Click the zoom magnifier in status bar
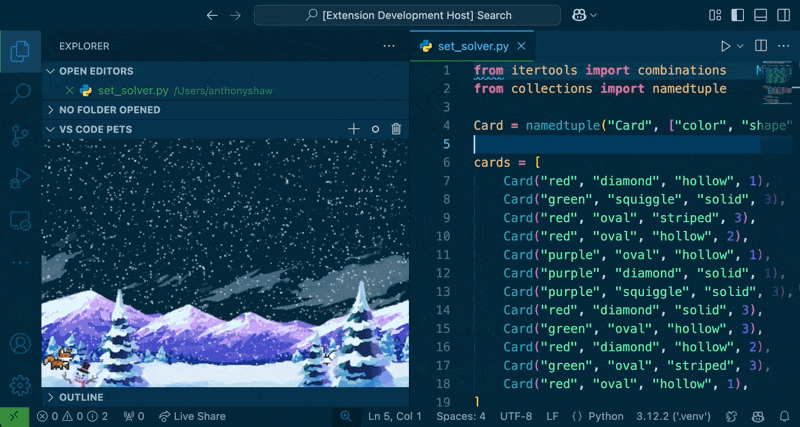The width and height of the screenshot is (800, 427). point(346,416)
